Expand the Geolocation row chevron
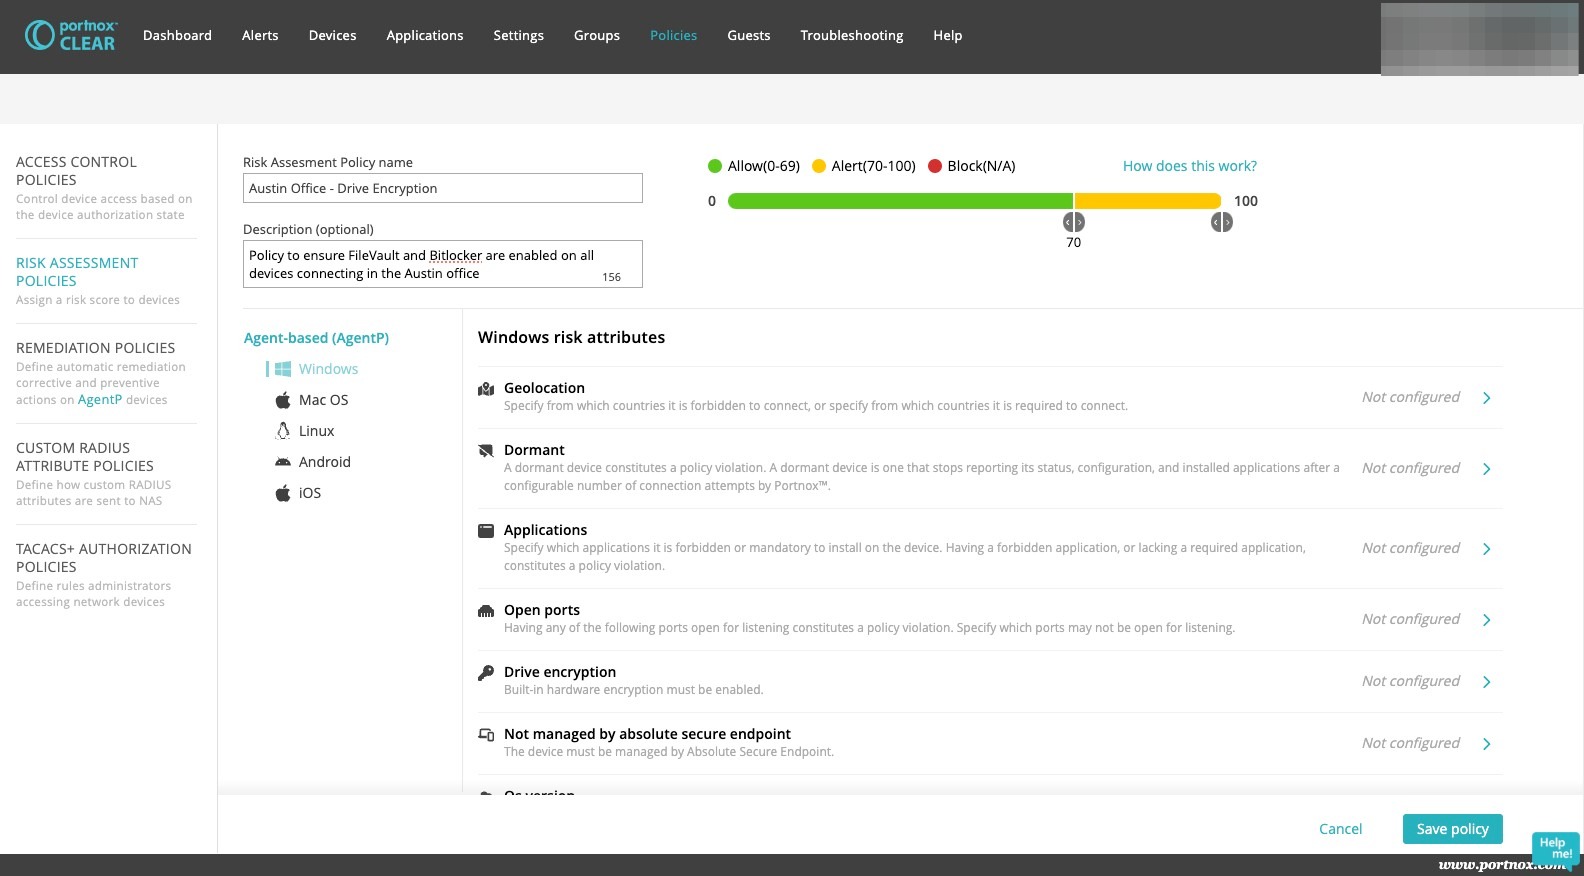The height and width of the screenshot is (876, 1584). pos(1487,398)
